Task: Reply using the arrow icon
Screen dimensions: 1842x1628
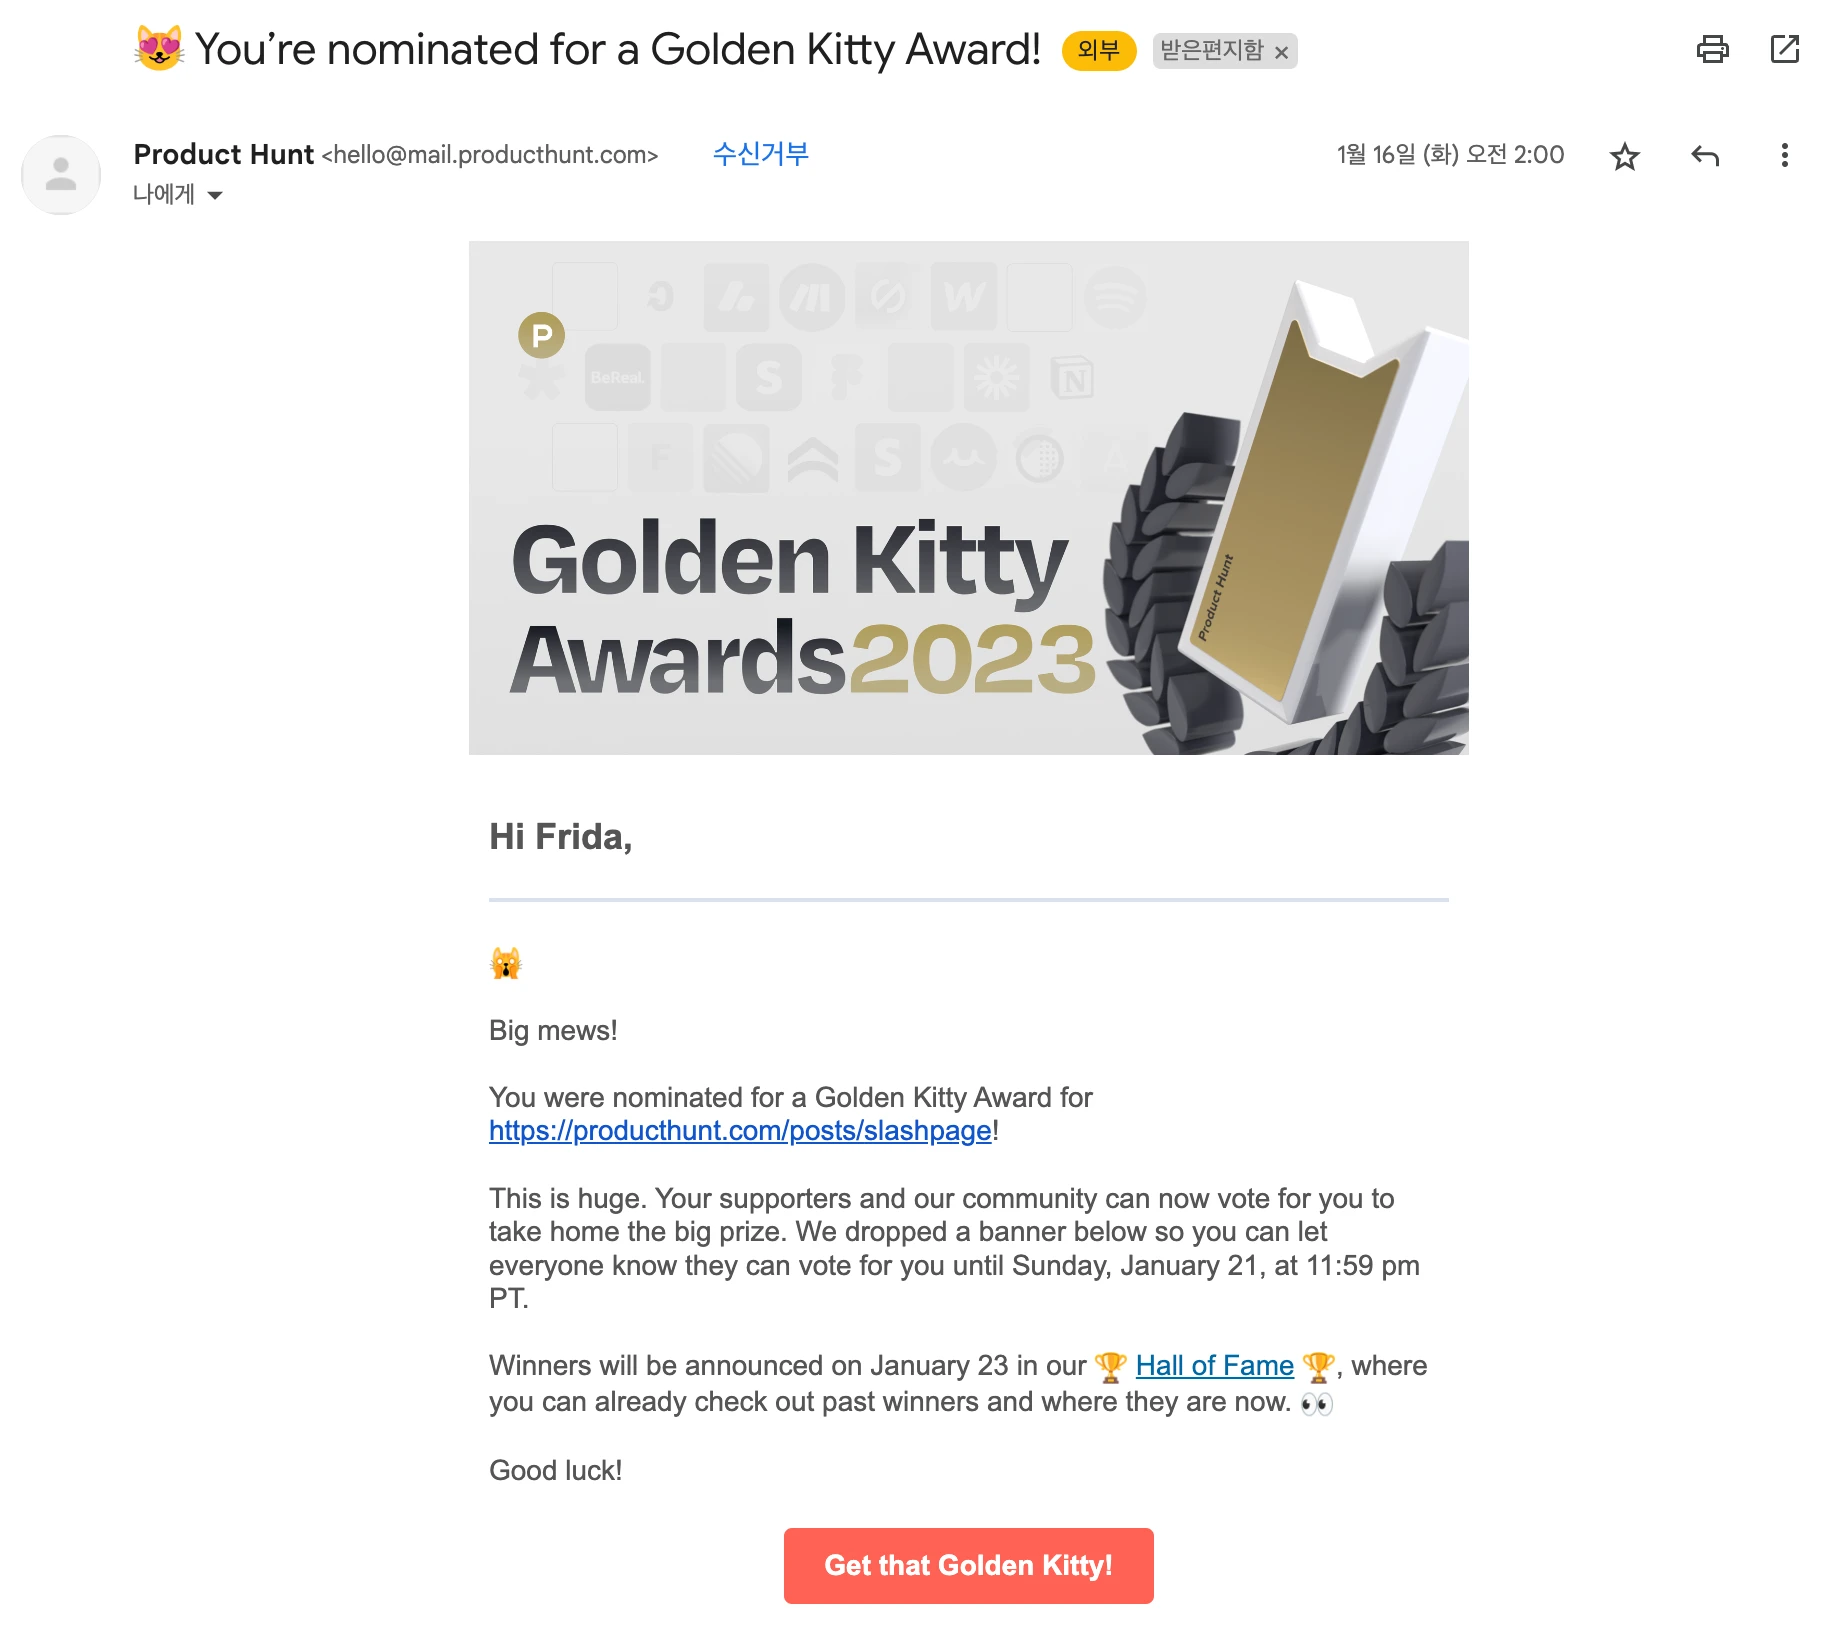Action: point(1705,156)
